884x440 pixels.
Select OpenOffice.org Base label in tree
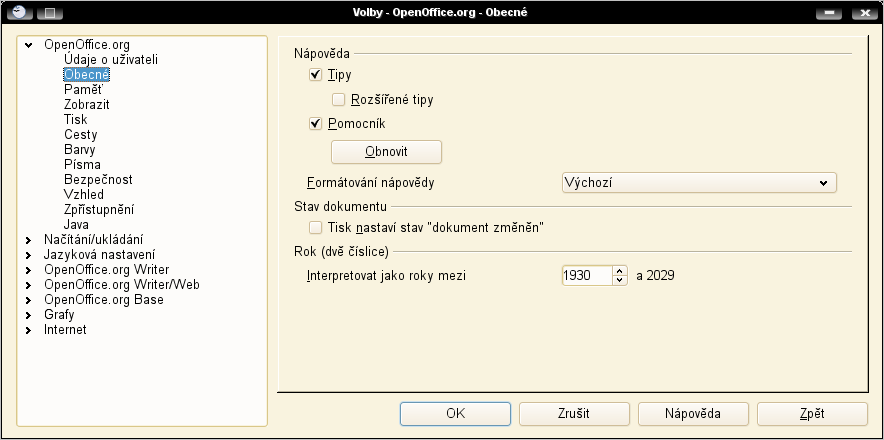point(104,300)
